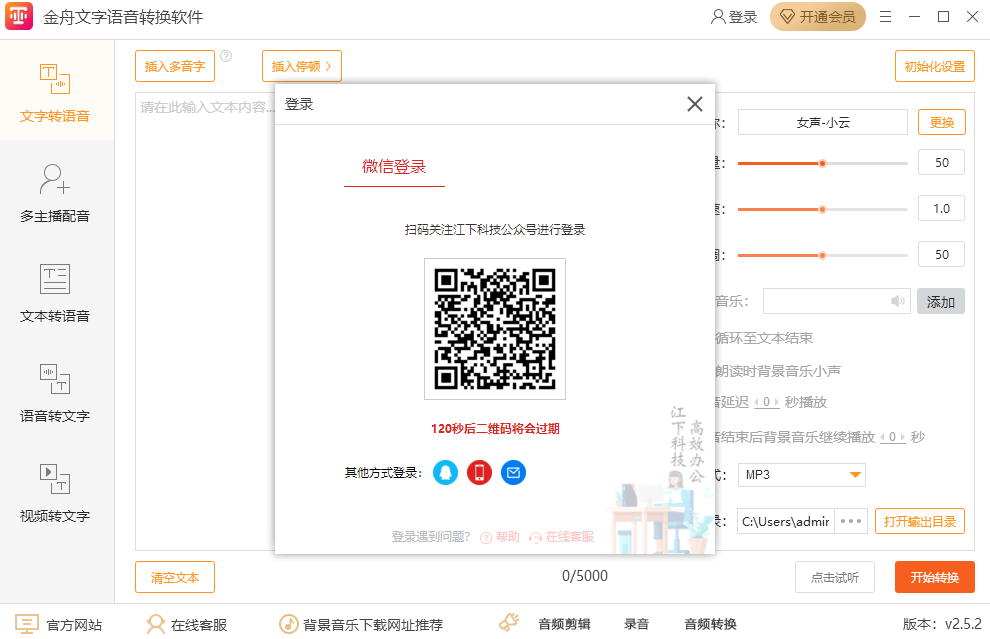
Task: Click 添加 to add background music
Action: click(941, 302)
